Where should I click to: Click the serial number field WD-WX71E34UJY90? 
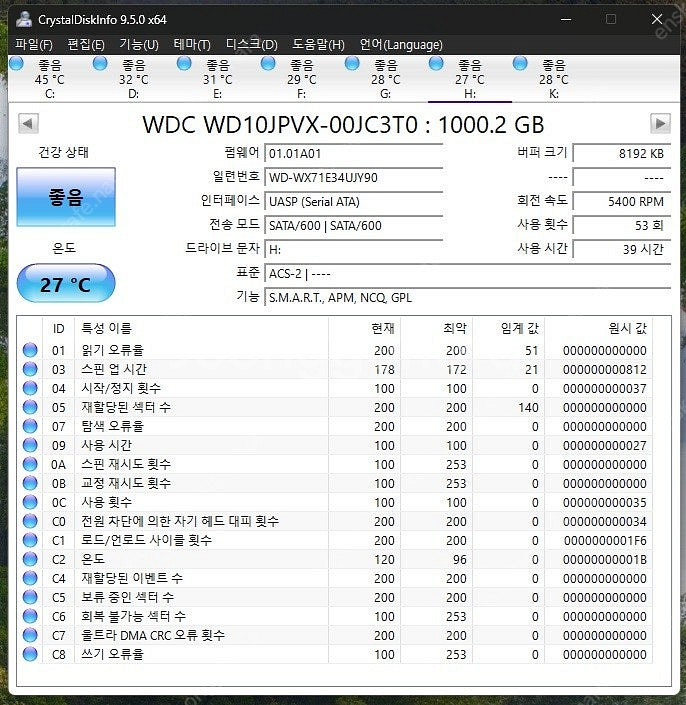[354, 177]
